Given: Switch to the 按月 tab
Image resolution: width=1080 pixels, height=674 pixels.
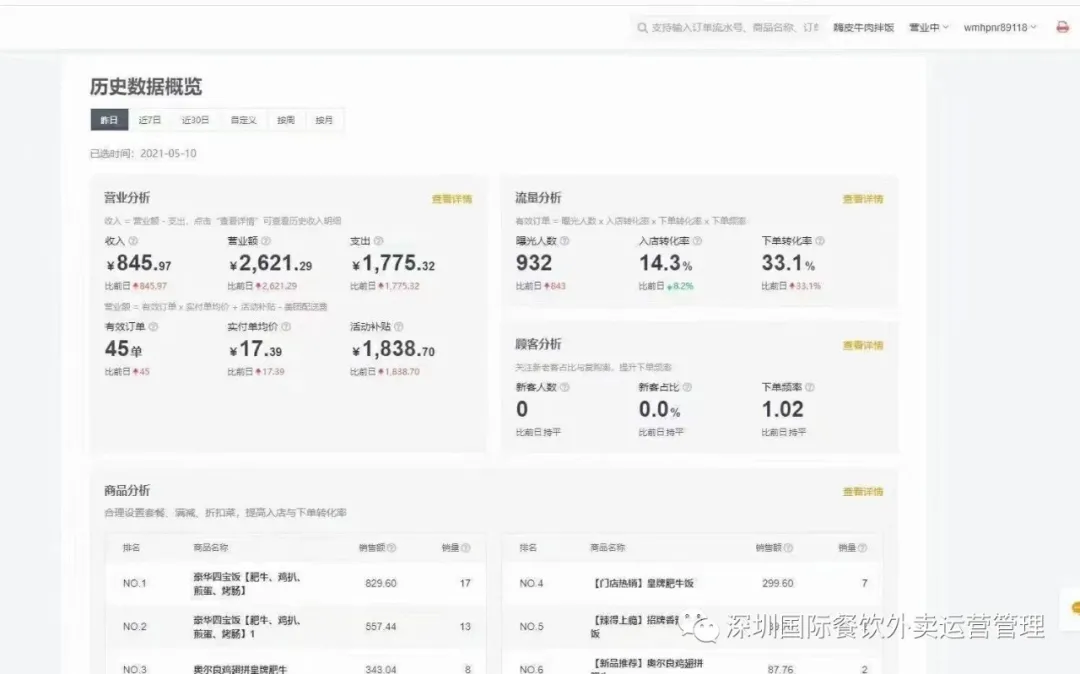Looking at the screenshot, I should (324, 120).
